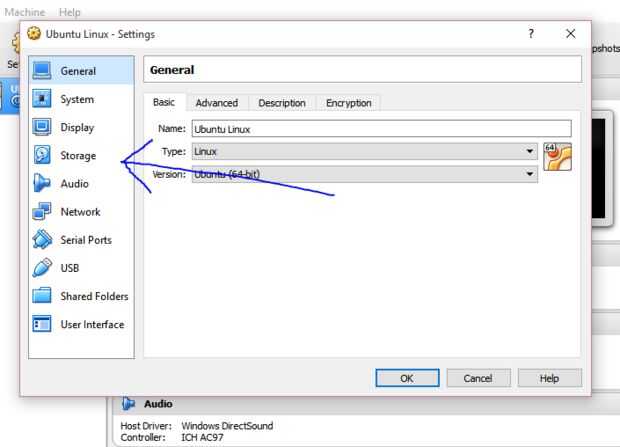
Task: Open the Display settings category
Action: coord(81,127)
